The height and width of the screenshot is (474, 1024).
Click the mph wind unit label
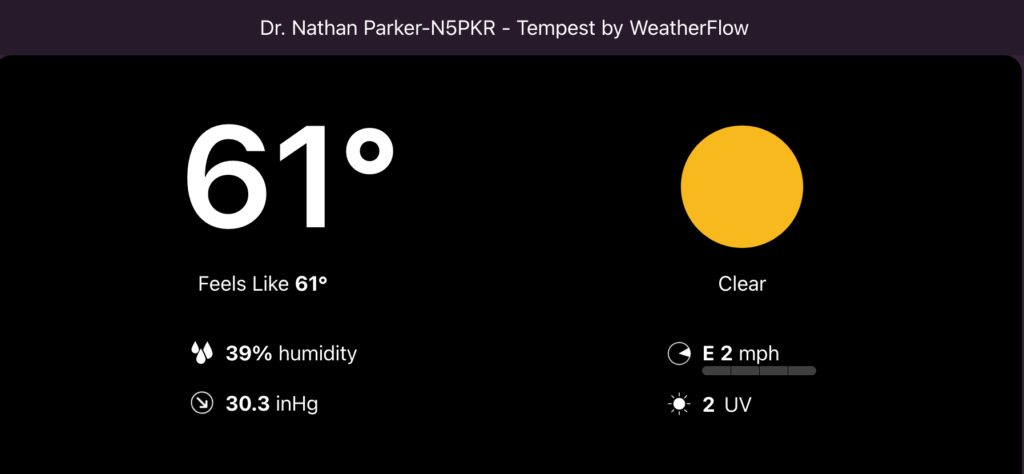[x=759, y=353]
